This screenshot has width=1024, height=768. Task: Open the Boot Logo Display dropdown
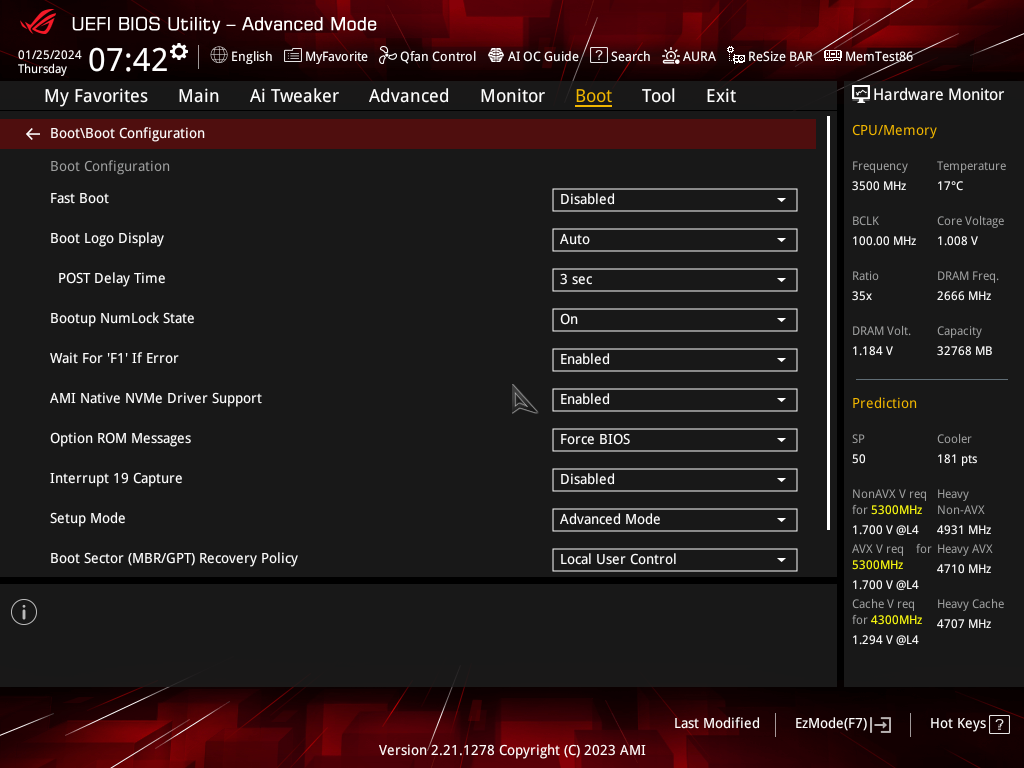click(x=674, y=239)
